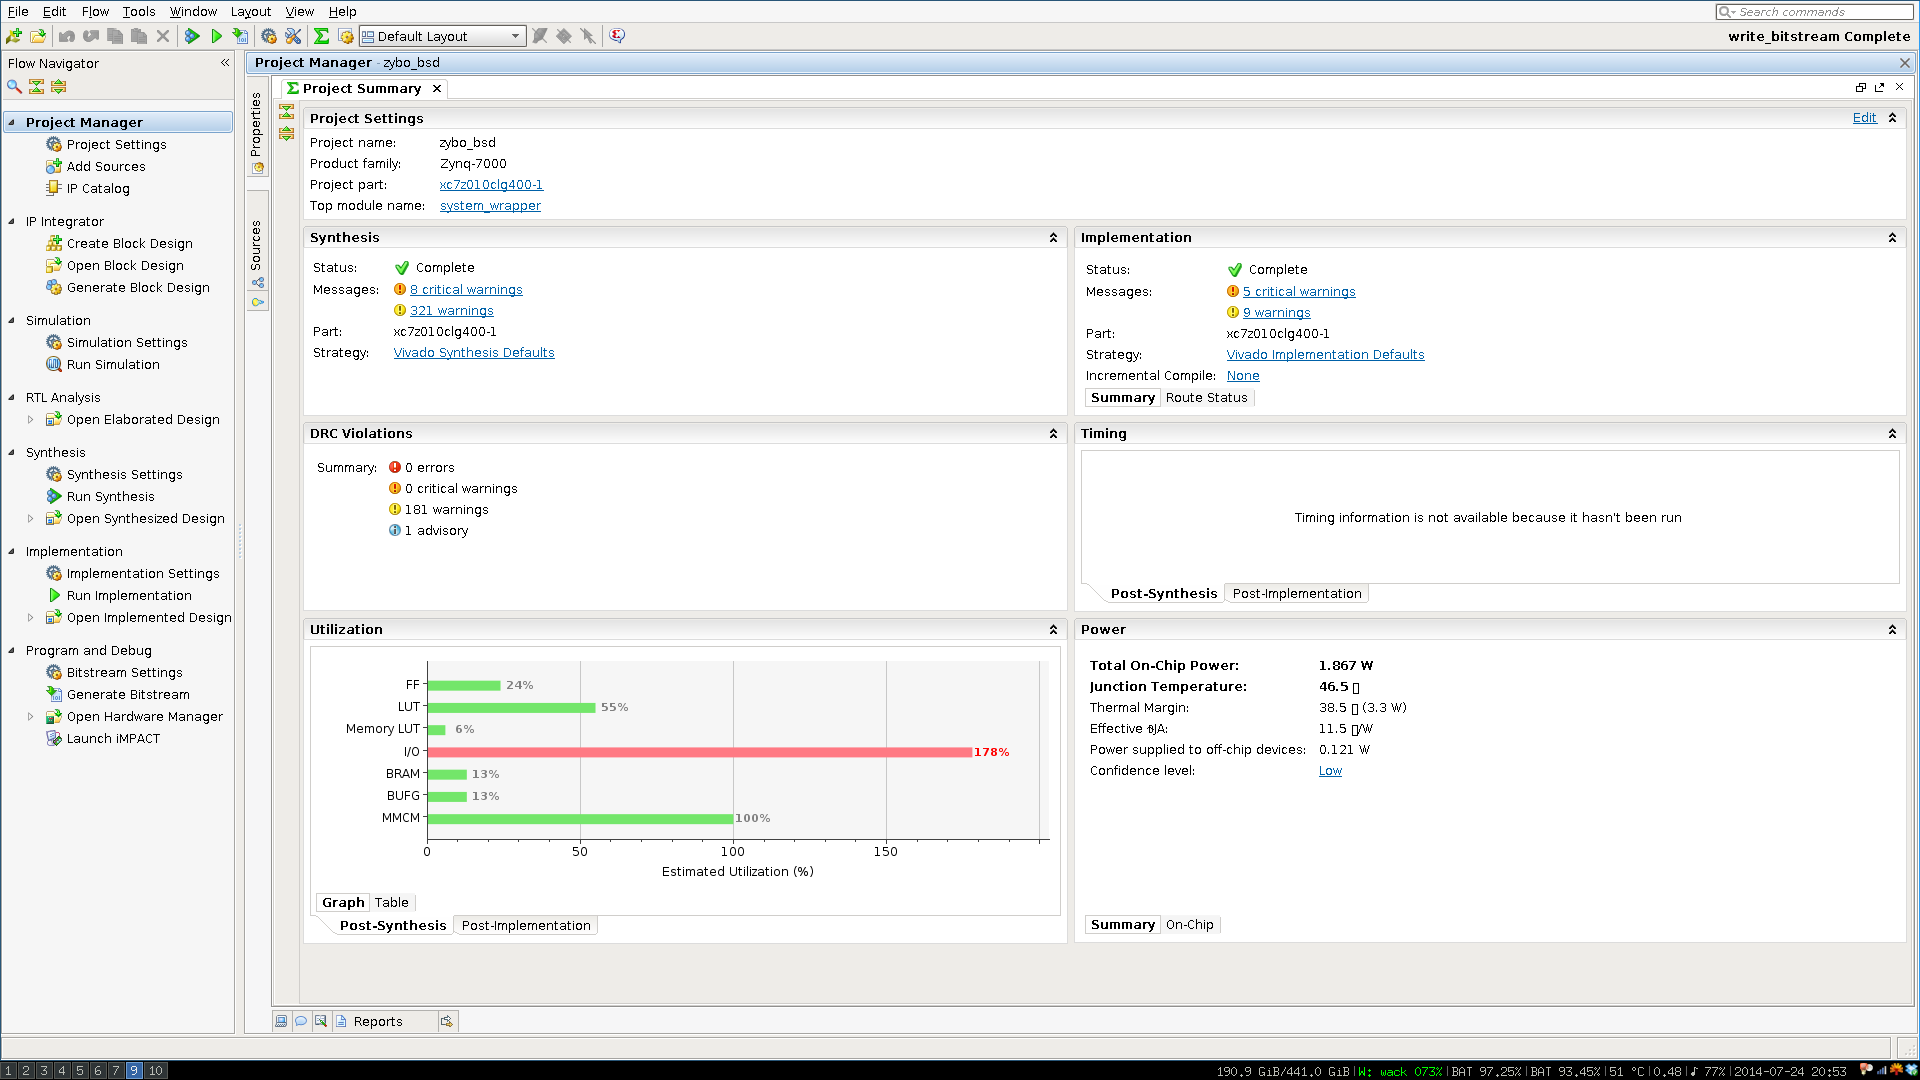
Task: Open the Design Runs bottom icon
Action: (x=447, y=1021)
